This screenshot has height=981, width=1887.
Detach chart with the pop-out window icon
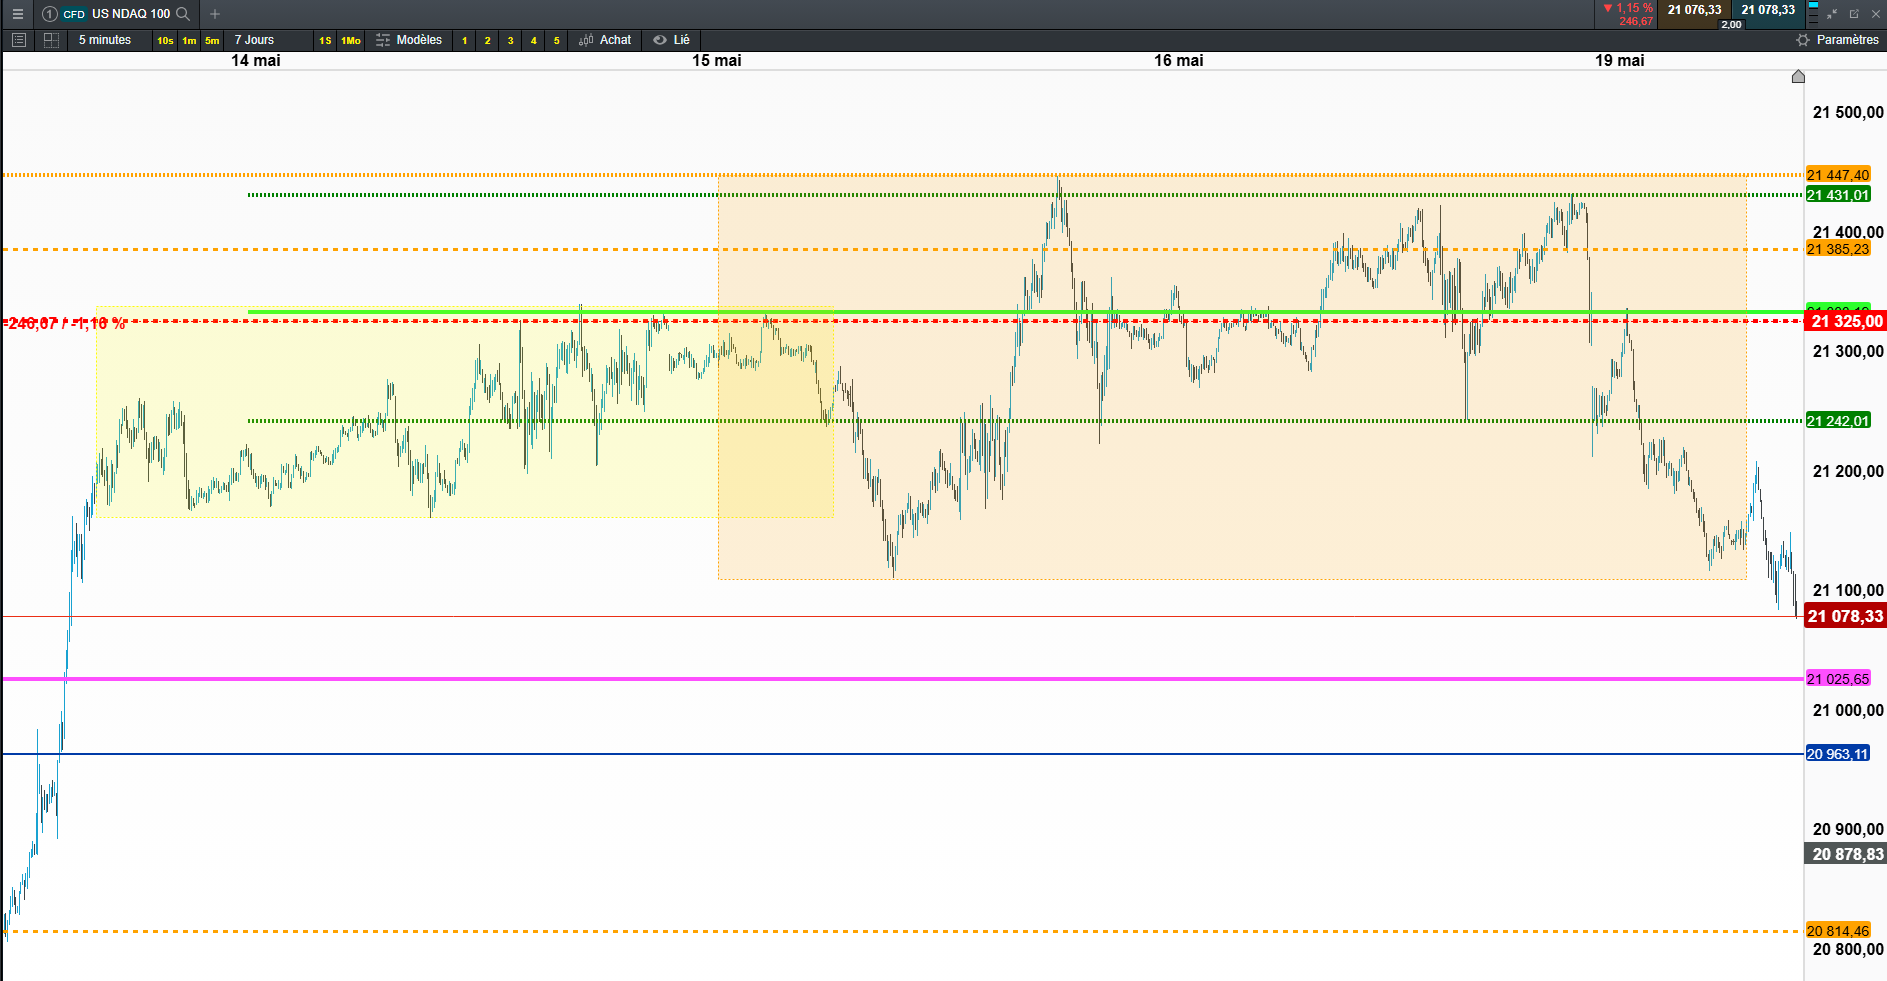pyautogui.click(x=1854, y=14)
